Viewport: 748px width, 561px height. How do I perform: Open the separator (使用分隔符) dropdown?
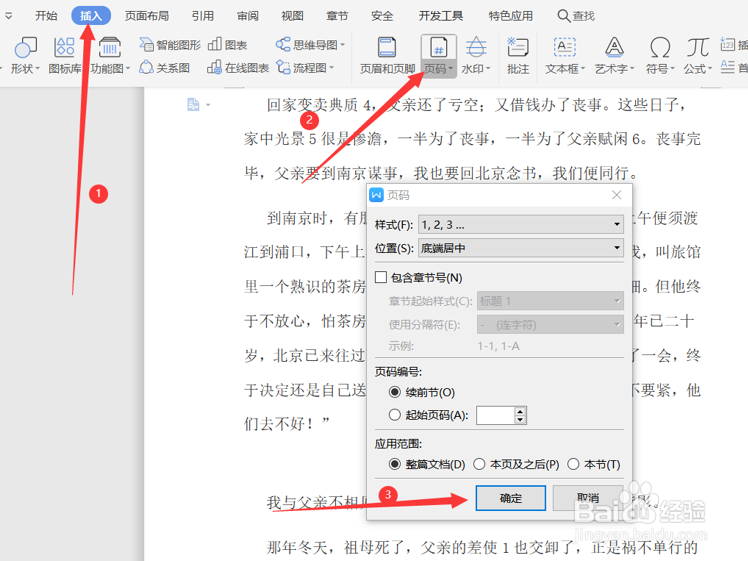(550, 324)
